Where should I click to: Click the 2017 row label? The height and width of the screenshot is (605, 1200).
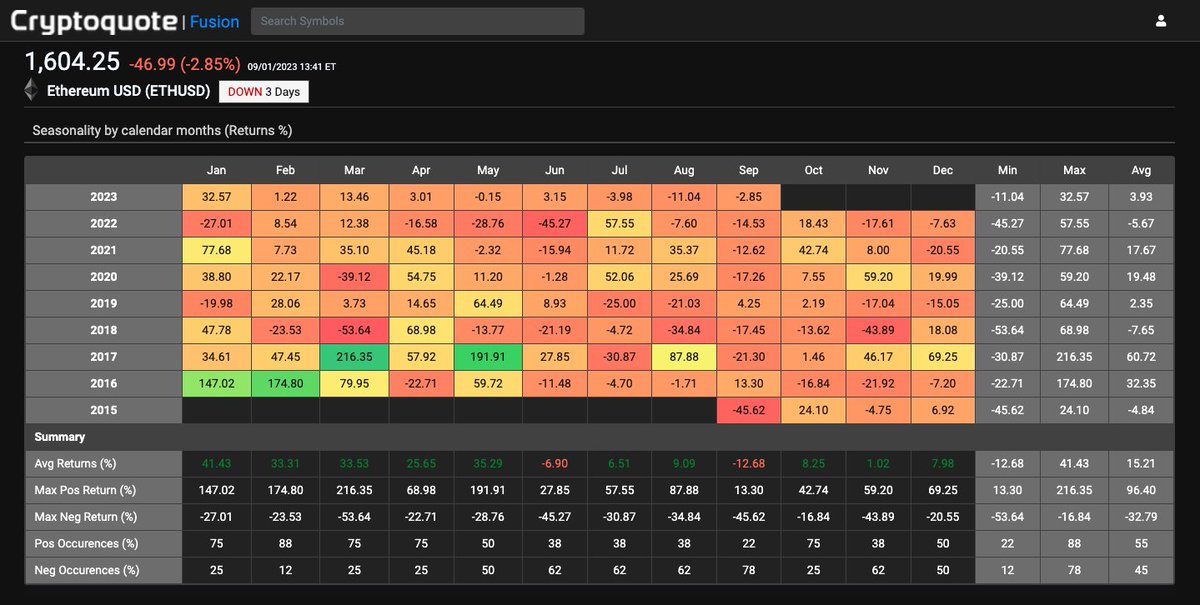(x=103, y=357)
